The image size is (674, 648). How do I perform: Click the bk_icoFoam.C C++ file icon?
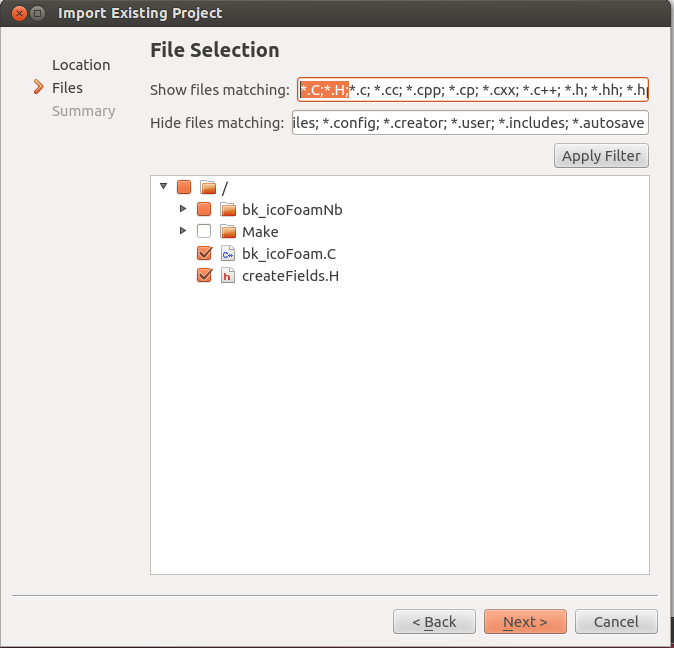[227, 254]
